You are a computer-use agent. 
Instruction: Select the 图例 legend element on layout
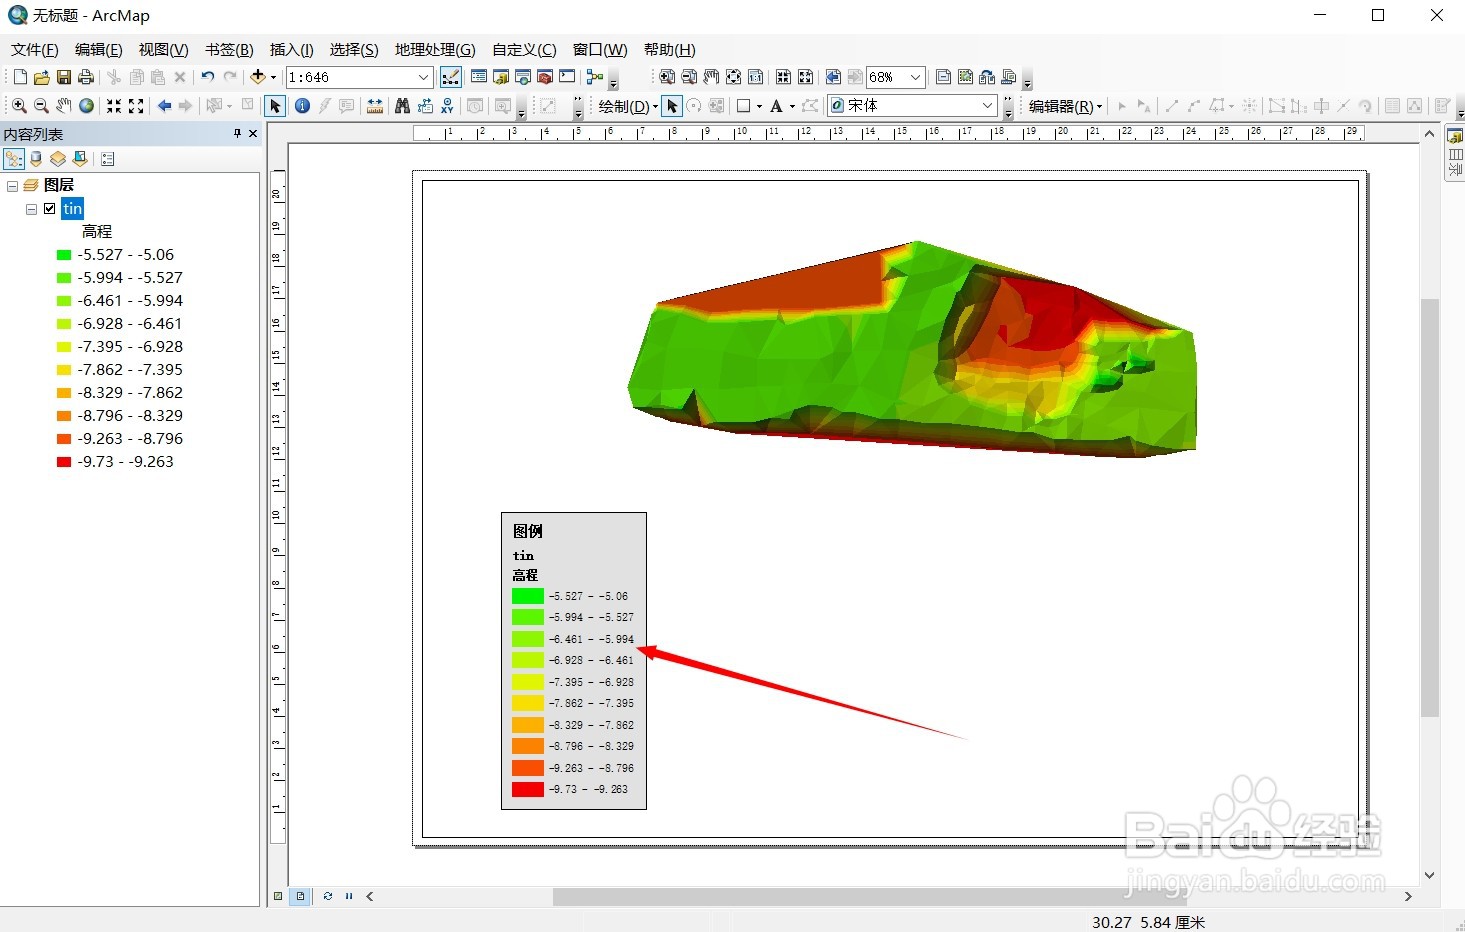[574, 661]
